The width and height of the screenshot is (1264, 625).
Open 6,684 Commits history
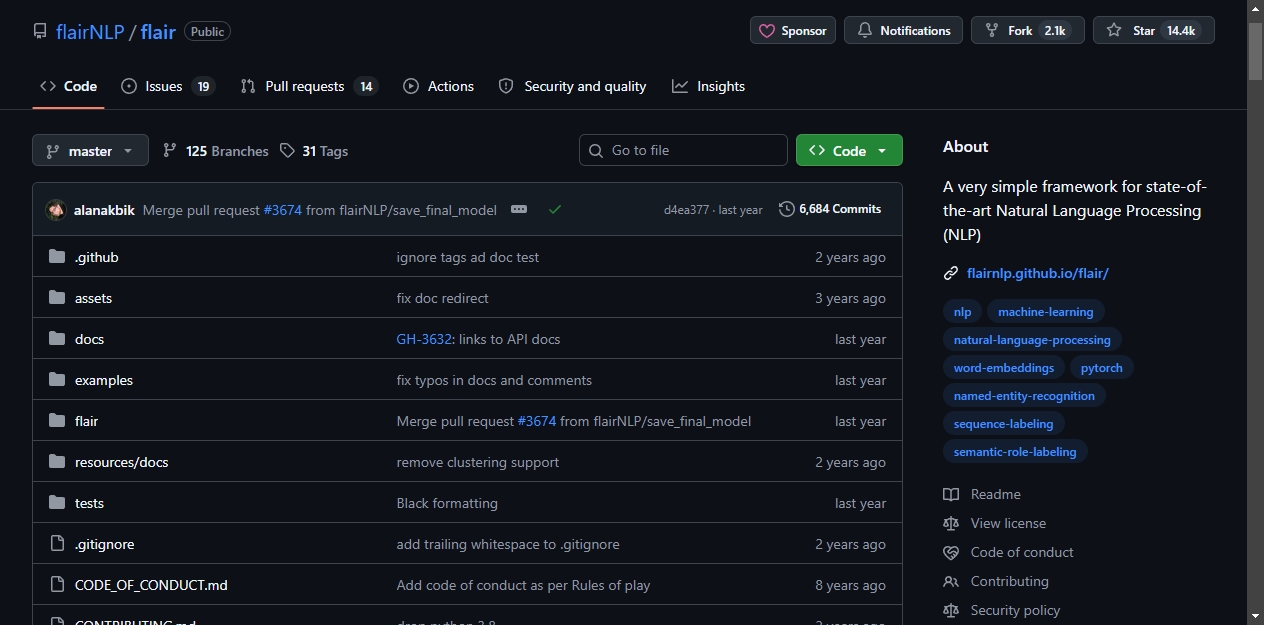click(x=830, y=209)
